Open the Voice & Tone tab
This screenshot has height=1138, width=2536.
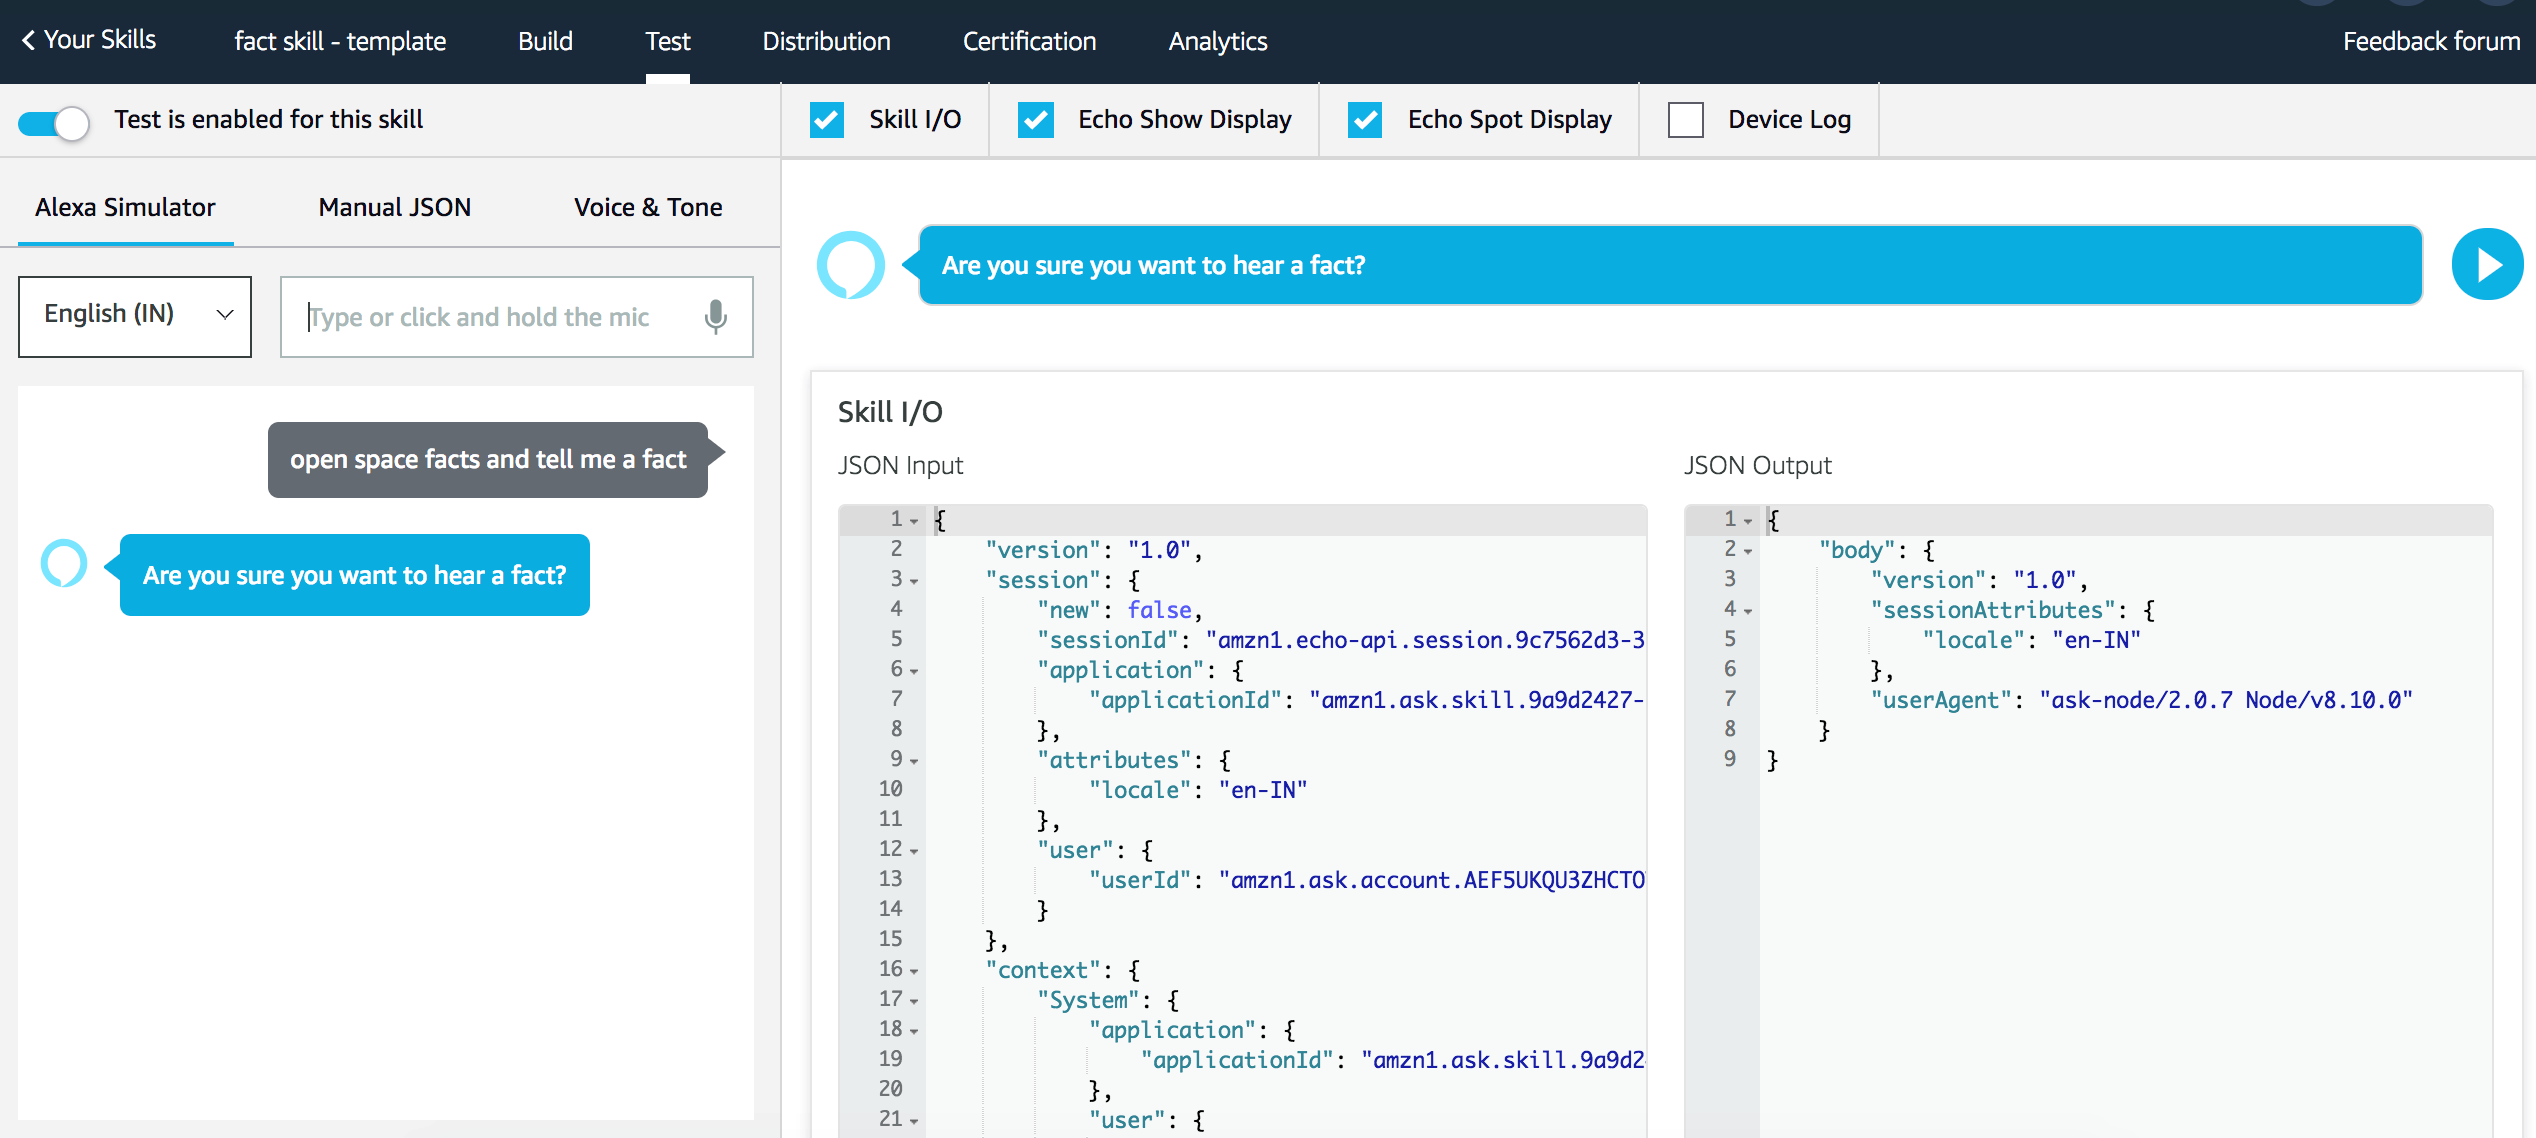[648, 207]
